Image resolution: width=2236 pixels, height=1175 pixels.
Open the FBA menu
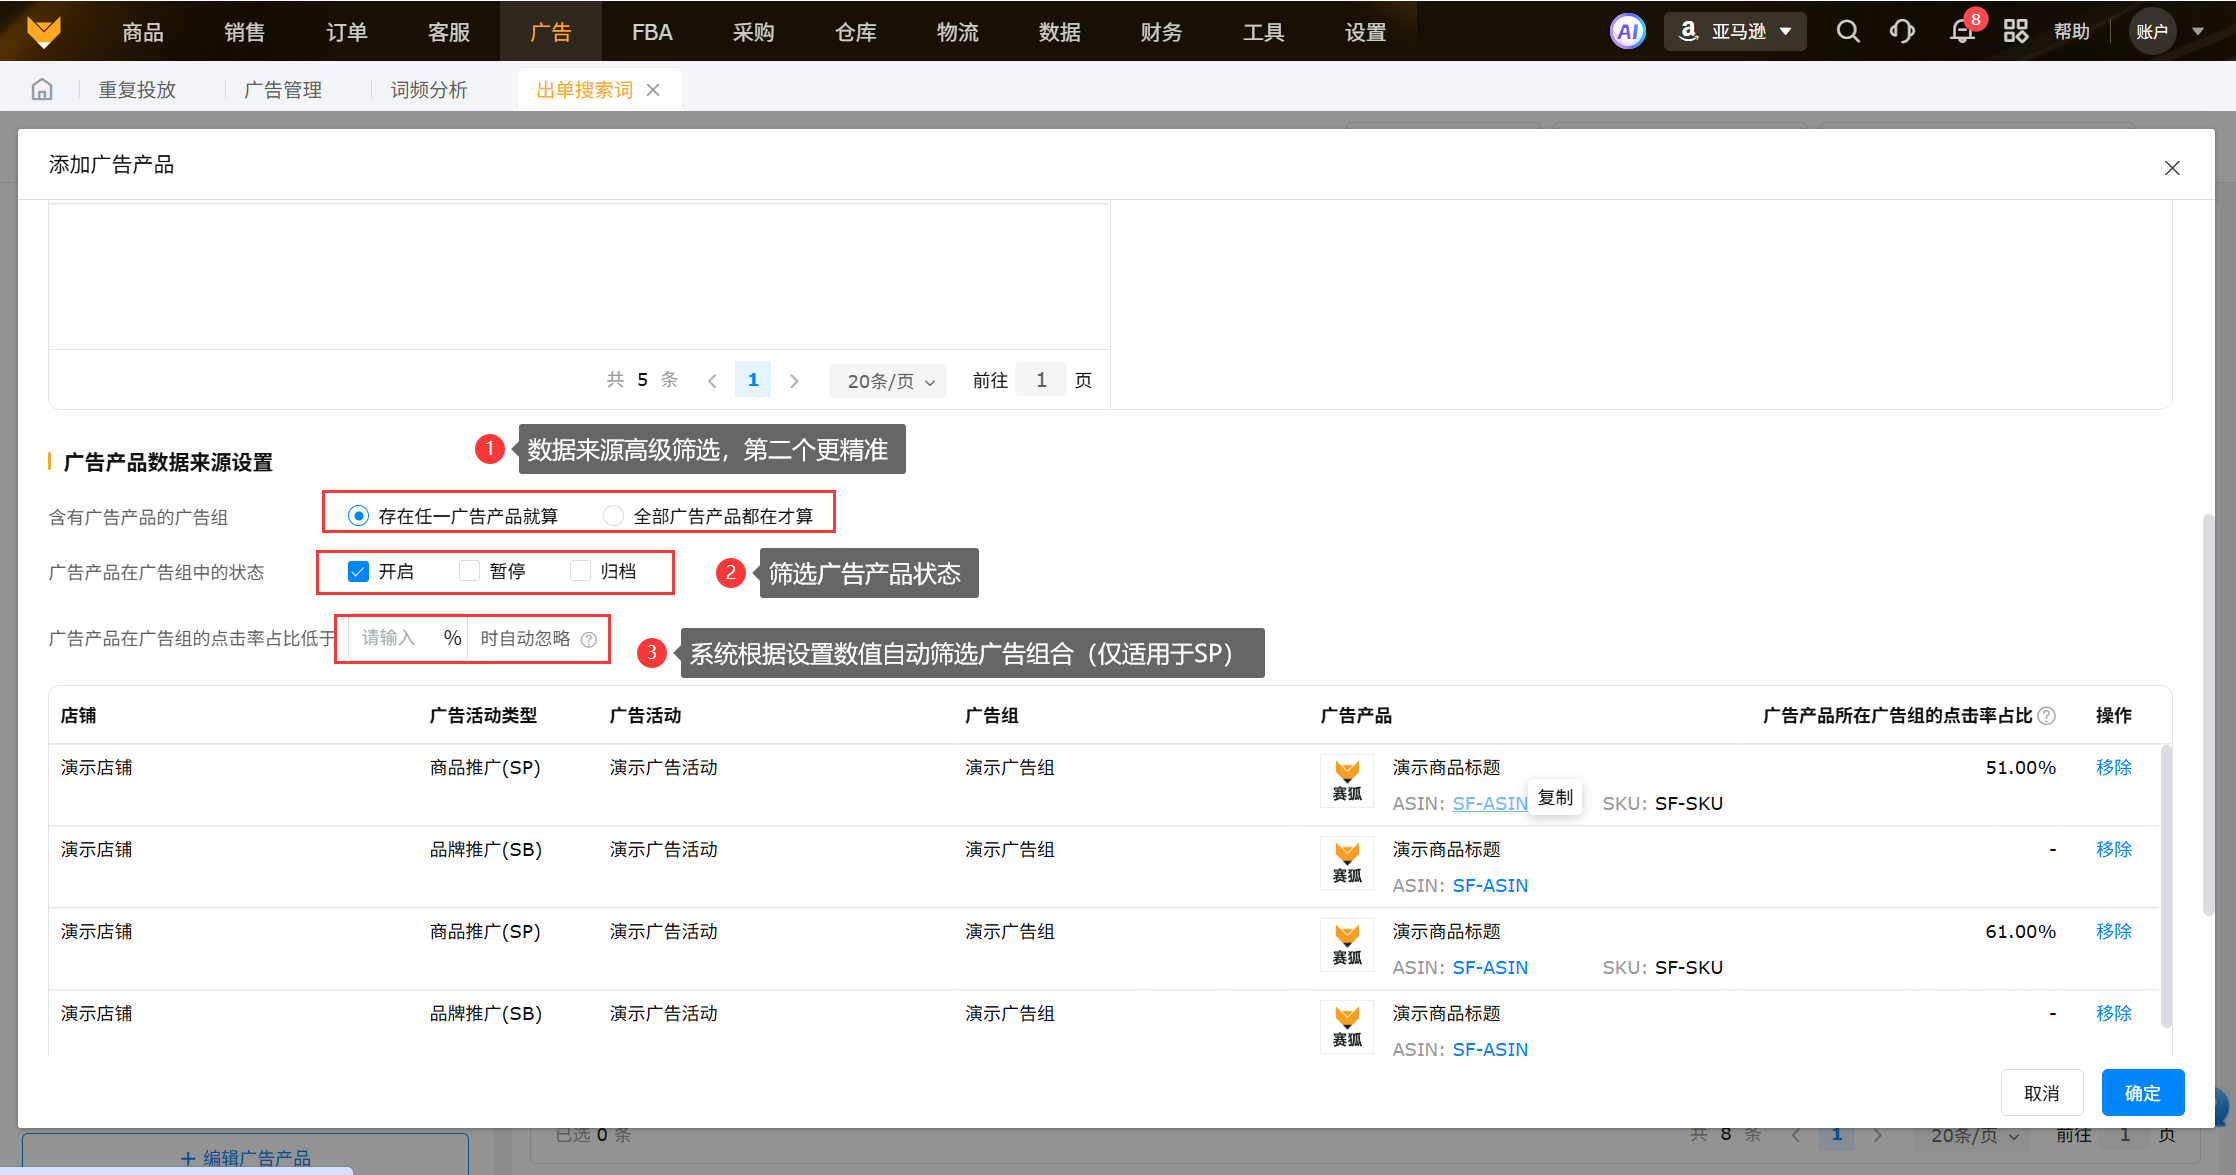tap(652, 32)
